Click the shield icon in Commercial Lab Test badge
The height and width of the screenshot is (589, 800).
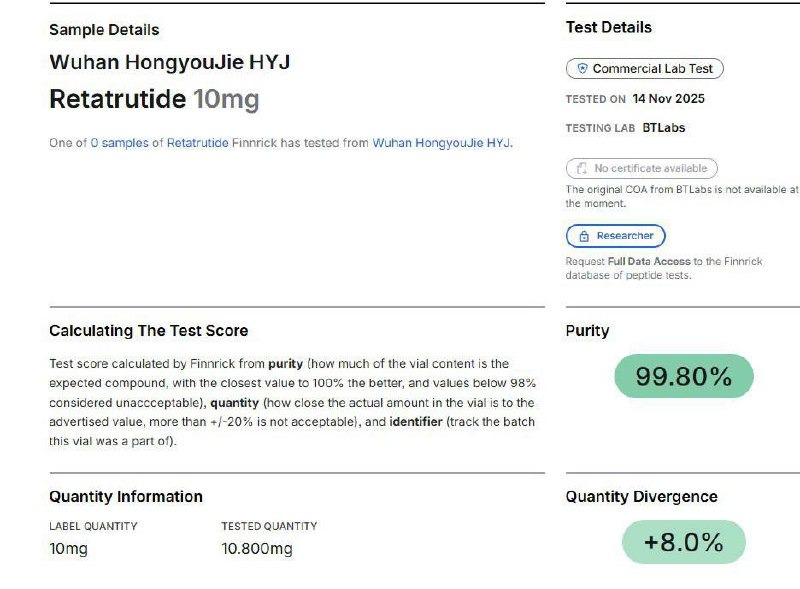pos(581,69)
